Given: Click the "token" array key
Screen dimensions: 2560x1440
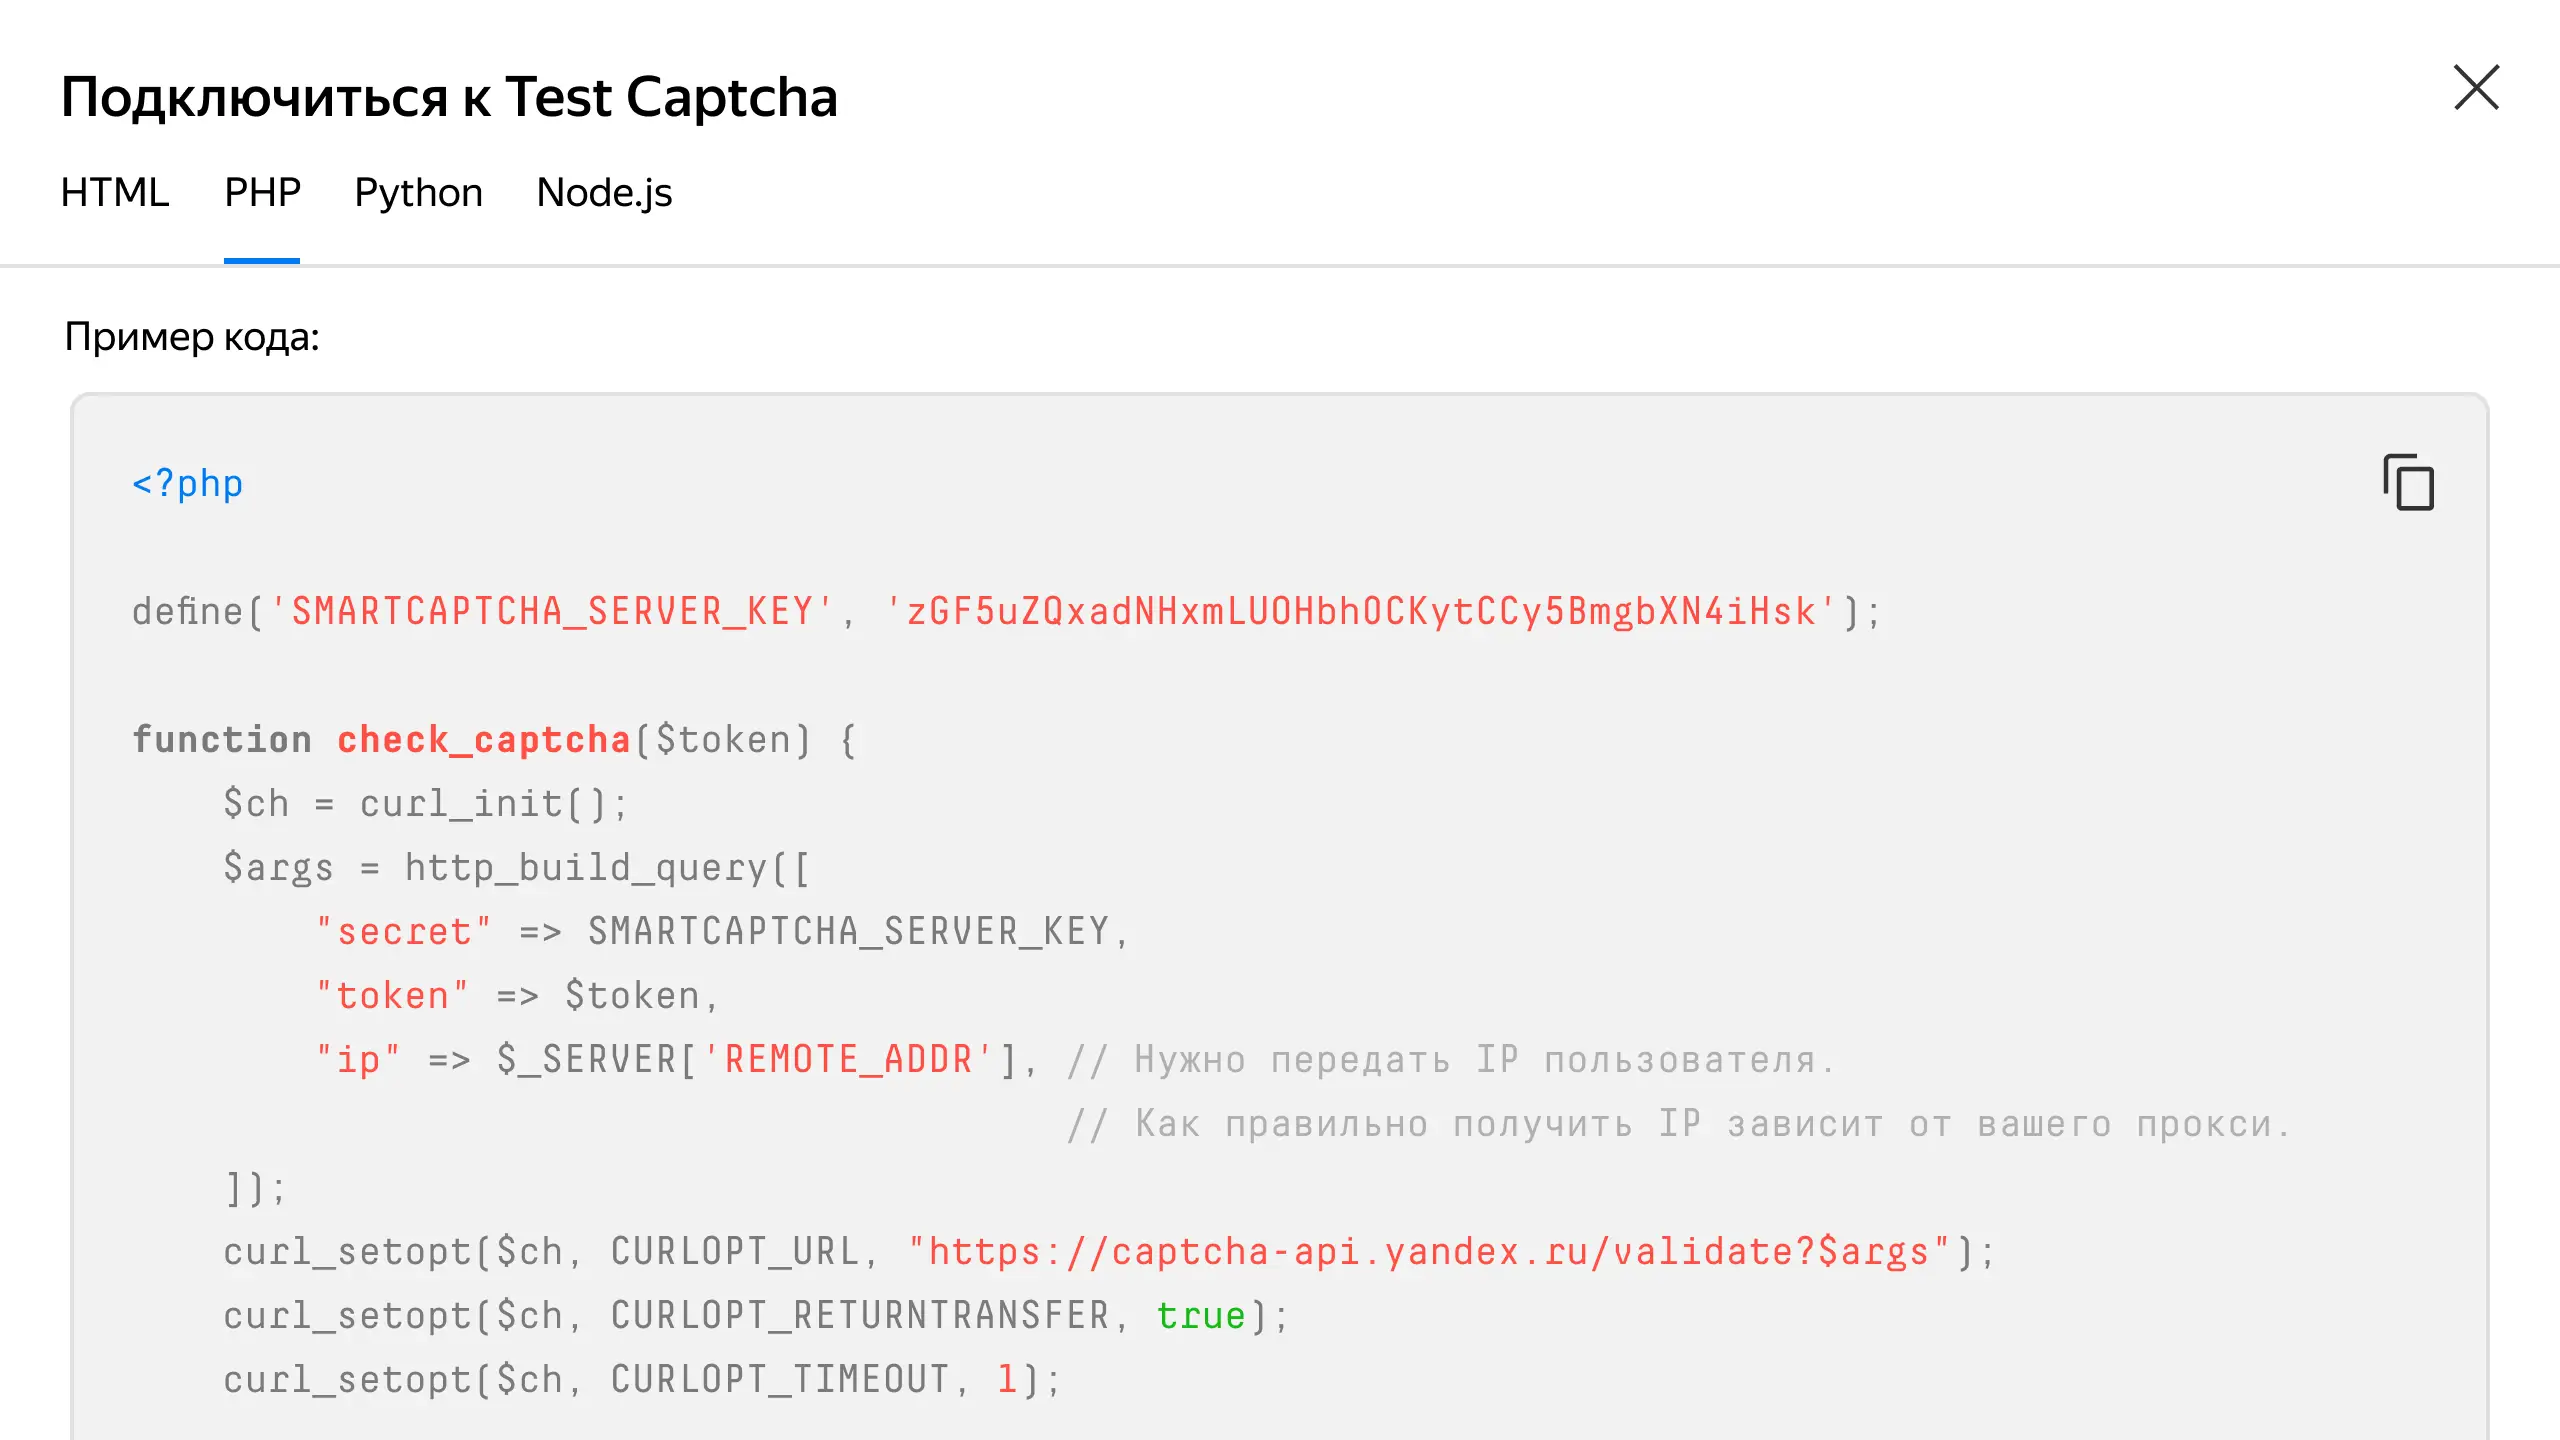Looking at the screenshot, I should click(392, 996).
